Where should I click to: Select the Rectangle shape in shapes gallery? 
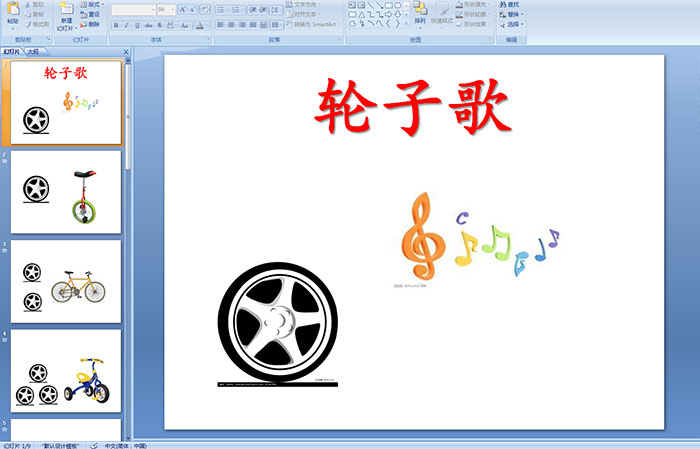[388, 5]
